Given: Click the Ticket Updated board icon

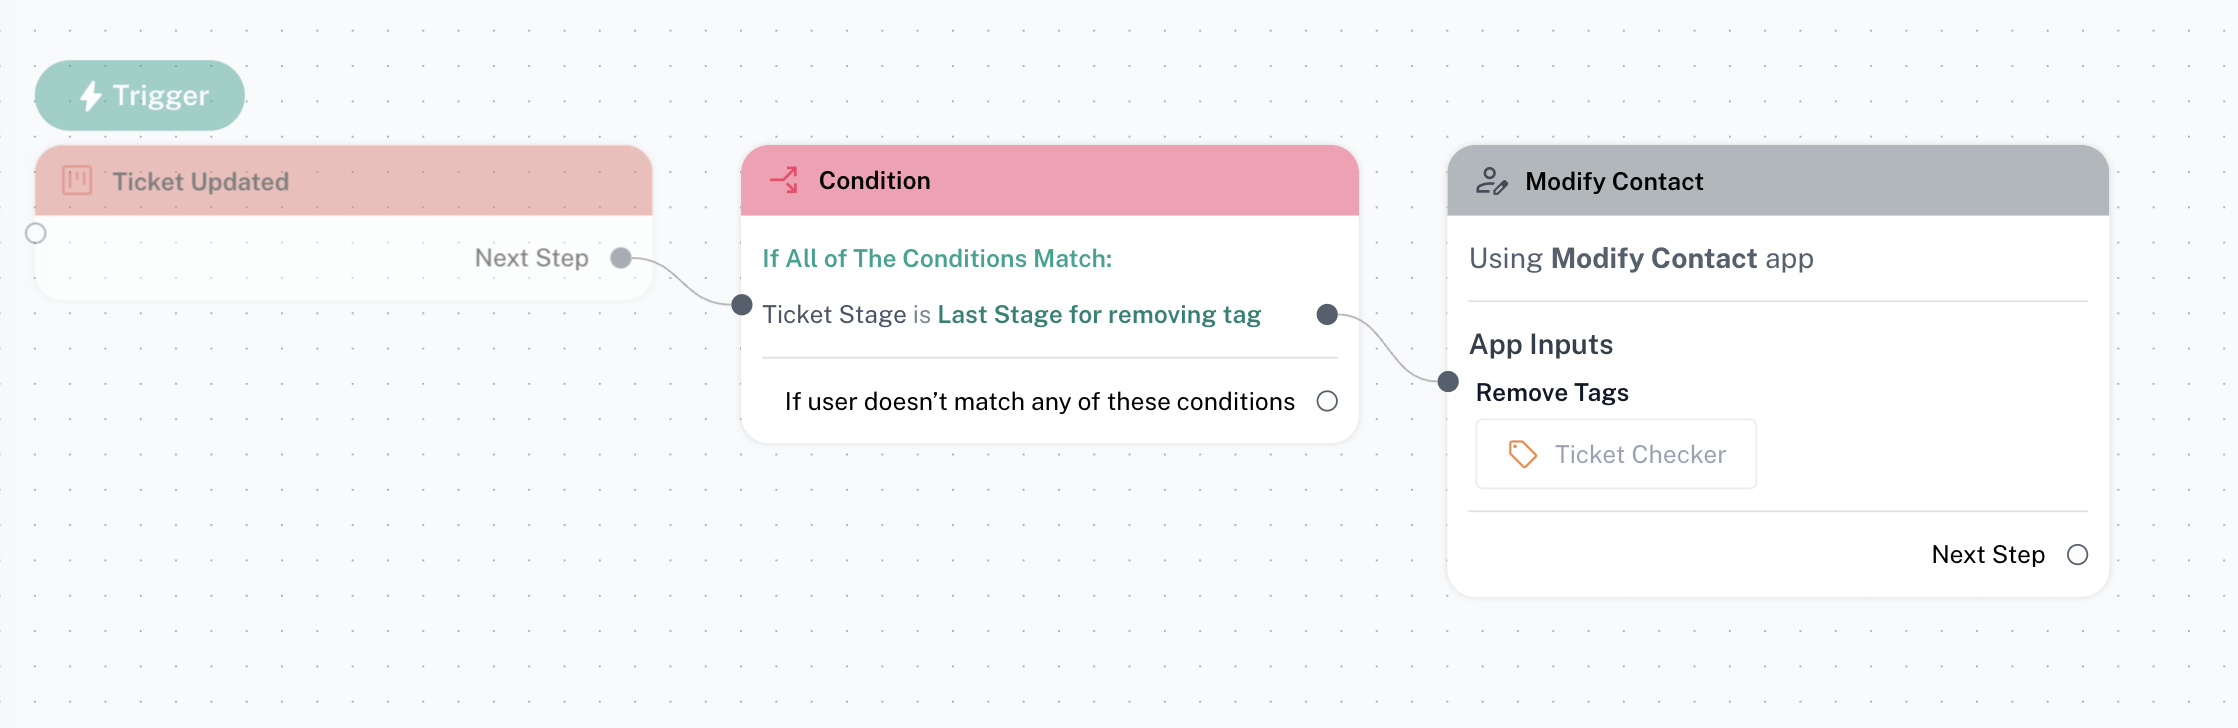Looking at the screenshot, I should [77, 181].
